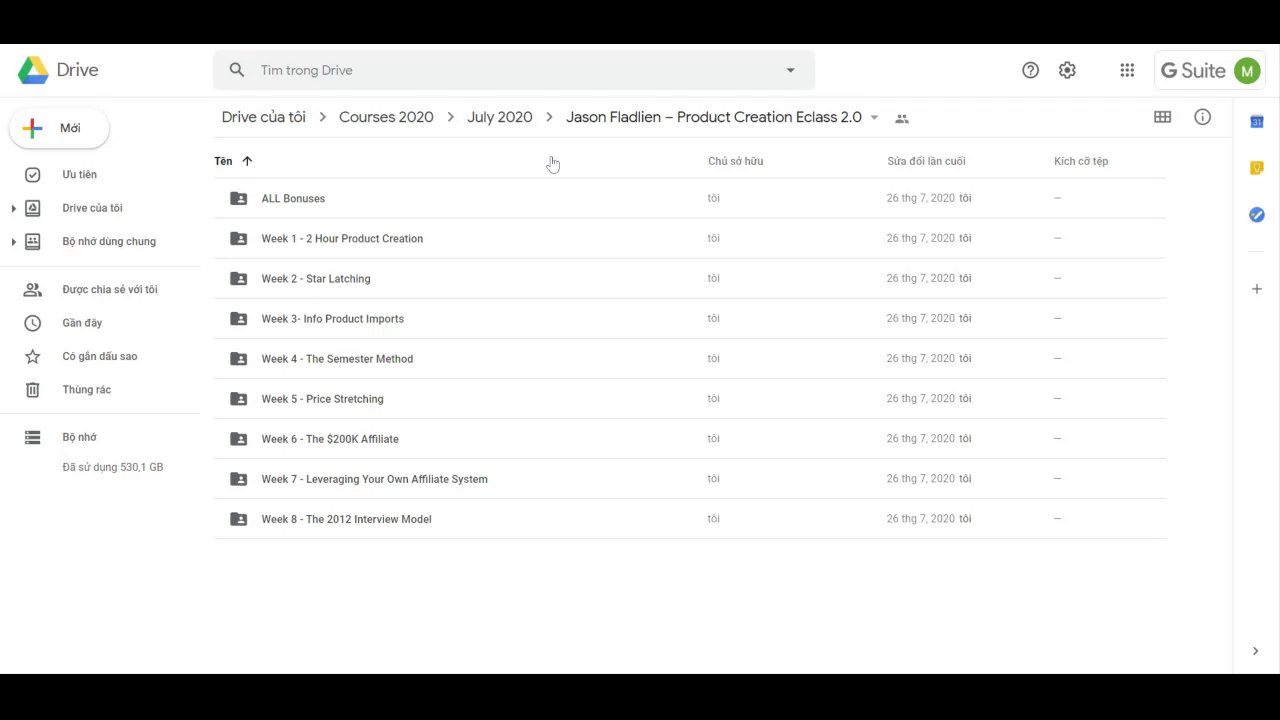
Task: Select Drive của tôi in sidebar
Action: point(92,208)
